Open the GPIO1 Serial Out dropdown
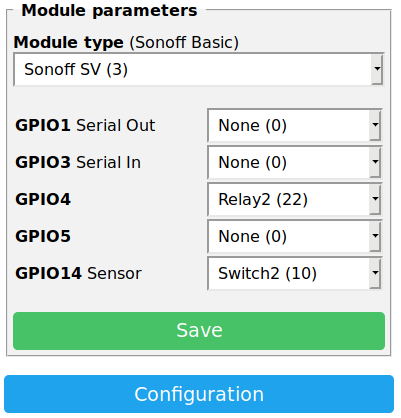This screenshot has height=418, width=401. point(295,125)
